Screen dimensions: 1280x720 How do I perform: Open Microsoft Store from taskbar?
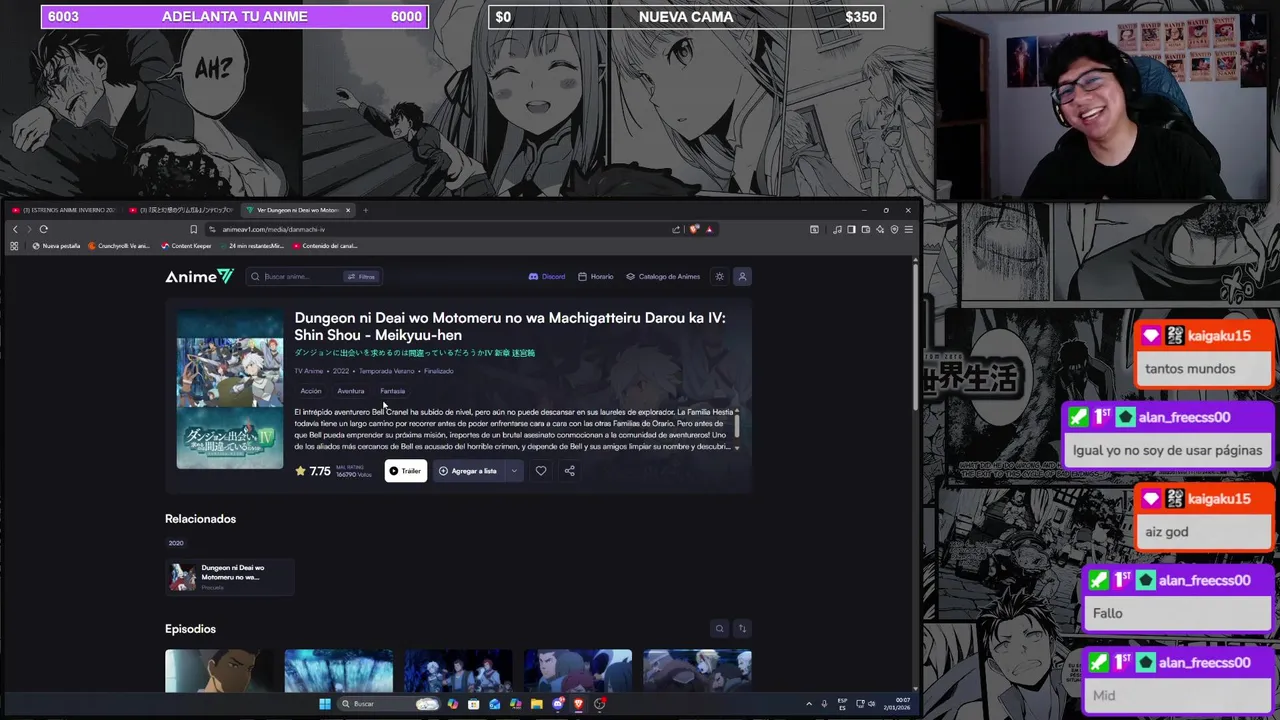click(474, 704)
